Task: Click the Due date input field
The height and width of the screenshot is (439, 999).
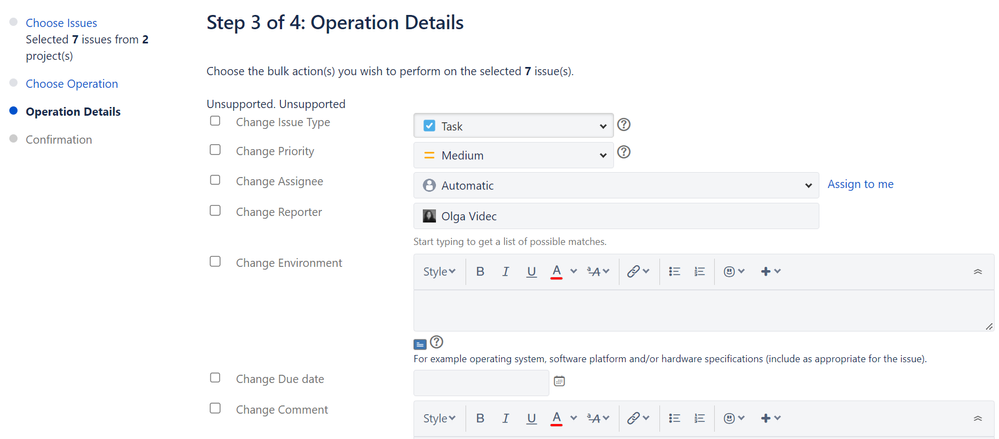Action: tap(481, 382)
